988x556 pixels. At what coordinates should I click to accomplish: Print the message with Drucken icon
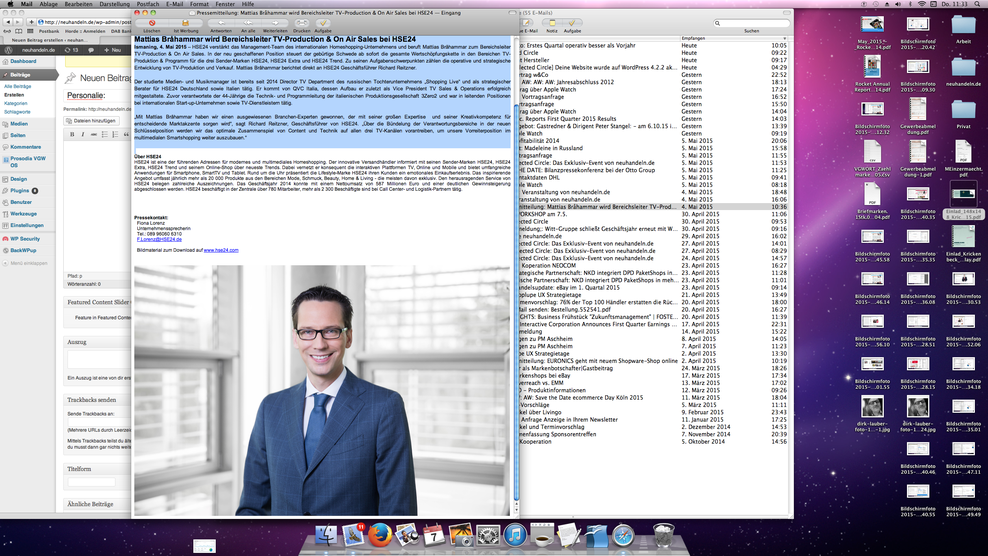302,23
